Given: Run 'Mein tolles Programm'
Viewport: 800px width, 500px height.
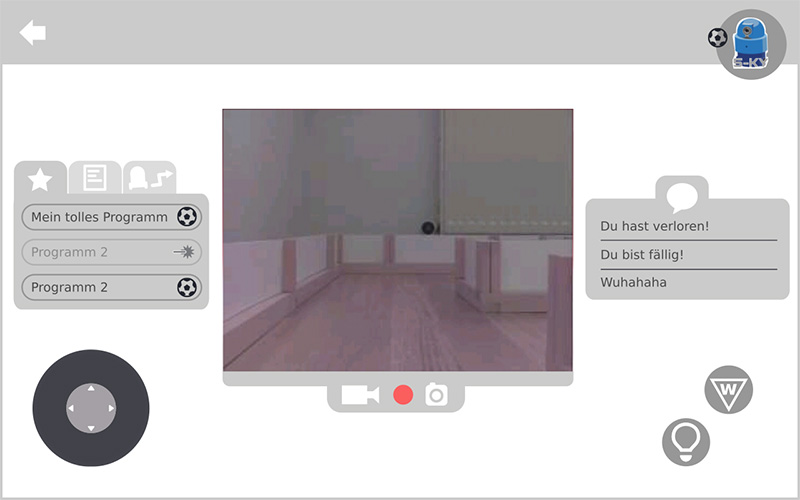Looking at the screenshot, I should 99,217.
